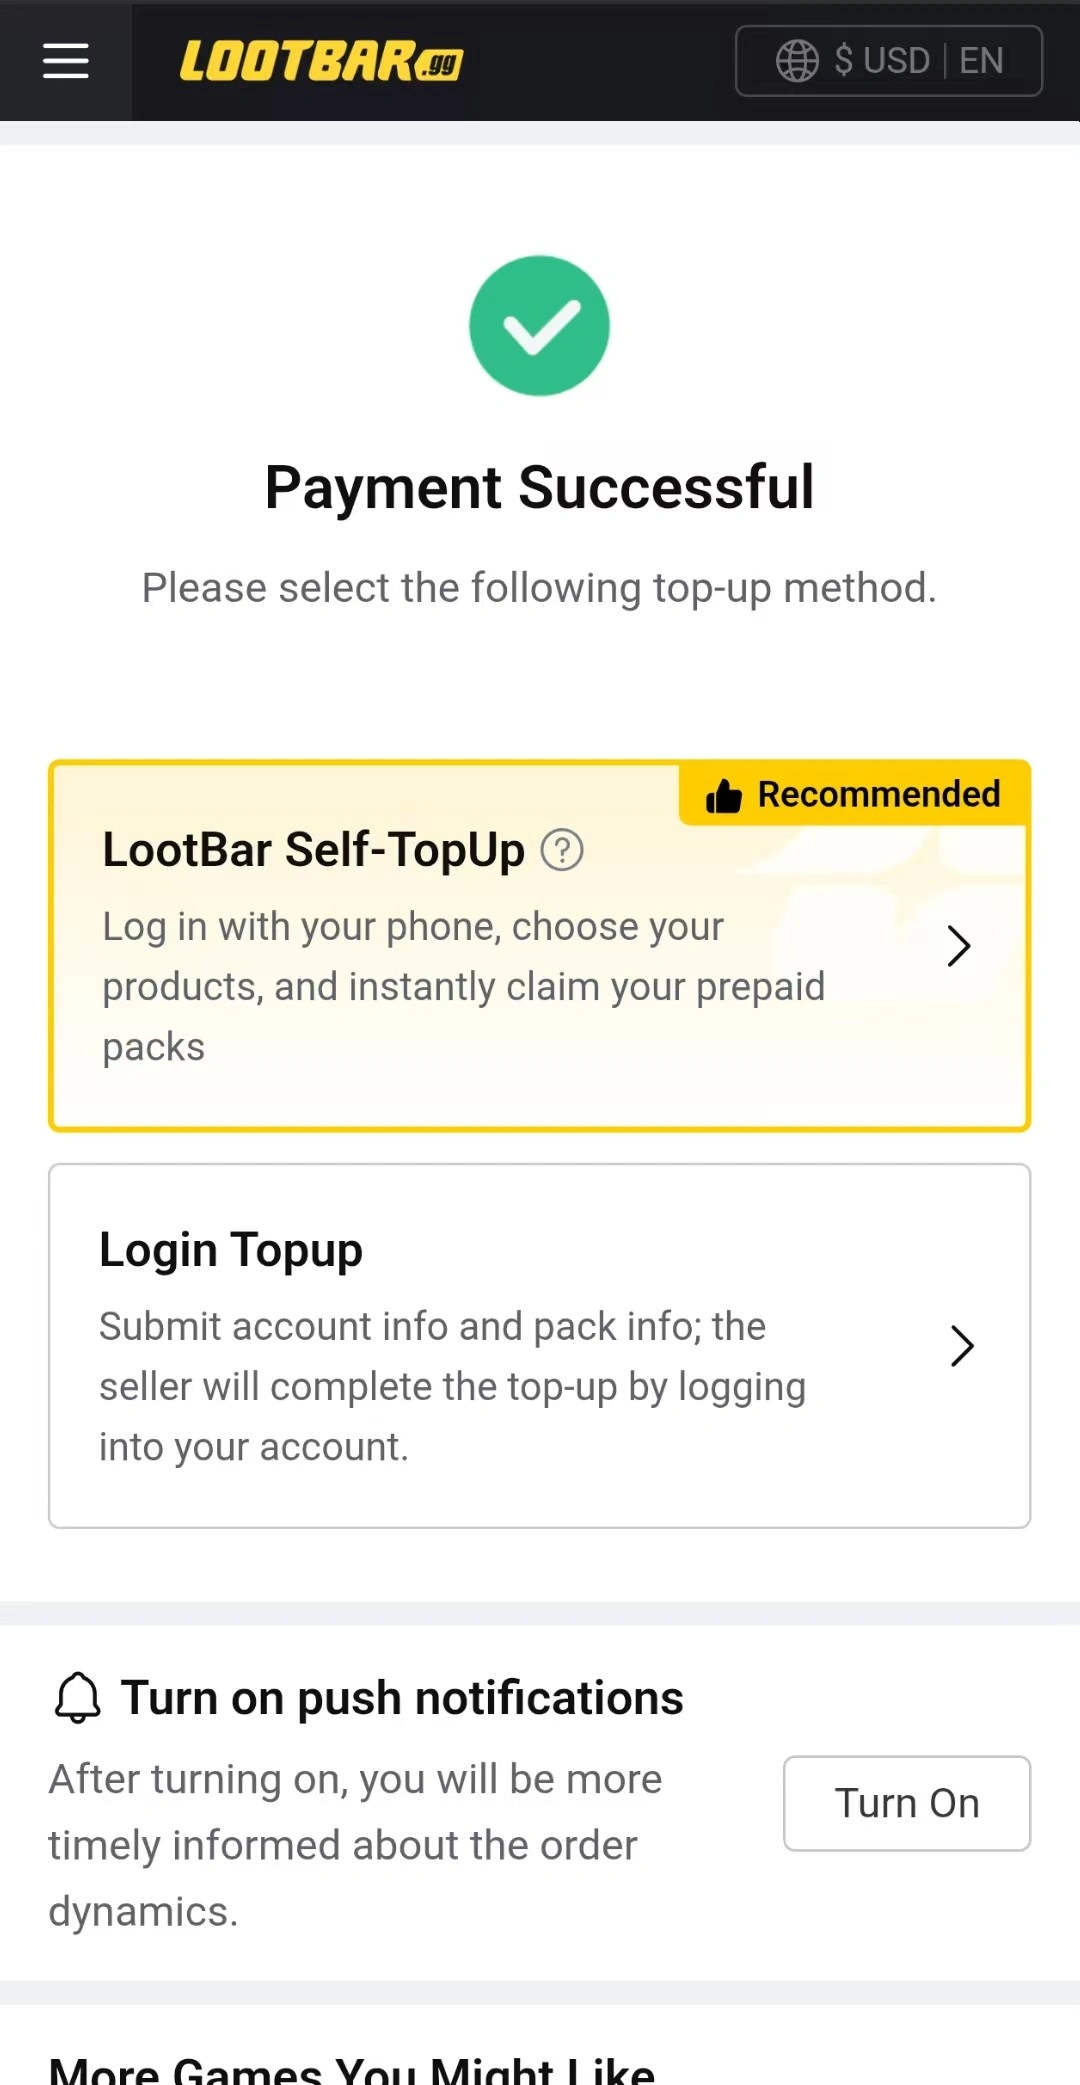The width and height of the screenshot is (1080, 2085).
Task: Click the "Recommended" badge label
Action: [x=878, y=794]
